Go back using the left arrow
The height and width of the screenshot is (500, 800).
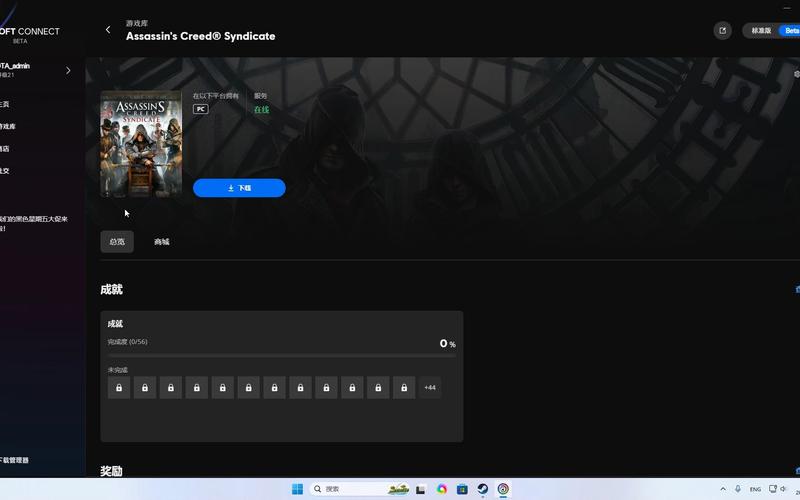coord(108,30)
